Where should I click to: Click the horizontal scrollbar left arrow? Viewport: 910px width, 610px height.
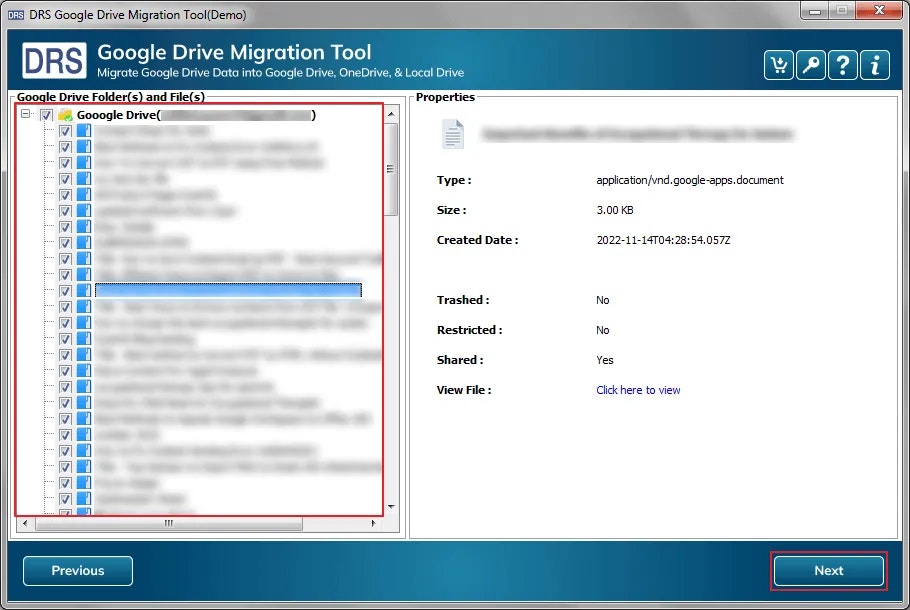(x=25, y=524)
